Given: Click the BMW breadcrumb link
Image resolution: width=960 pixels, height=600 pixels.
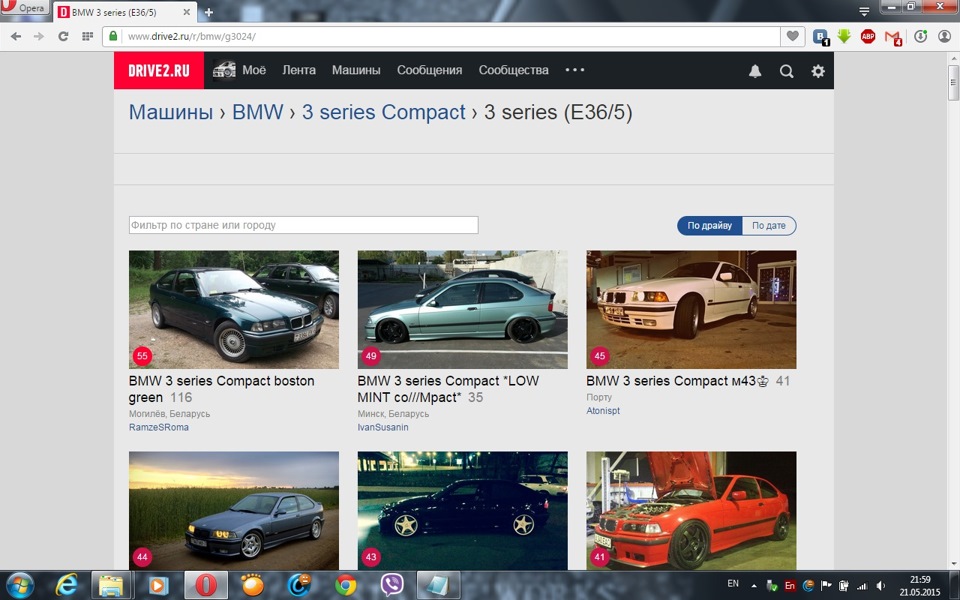Looking at the screenshot, I should 258,112.
